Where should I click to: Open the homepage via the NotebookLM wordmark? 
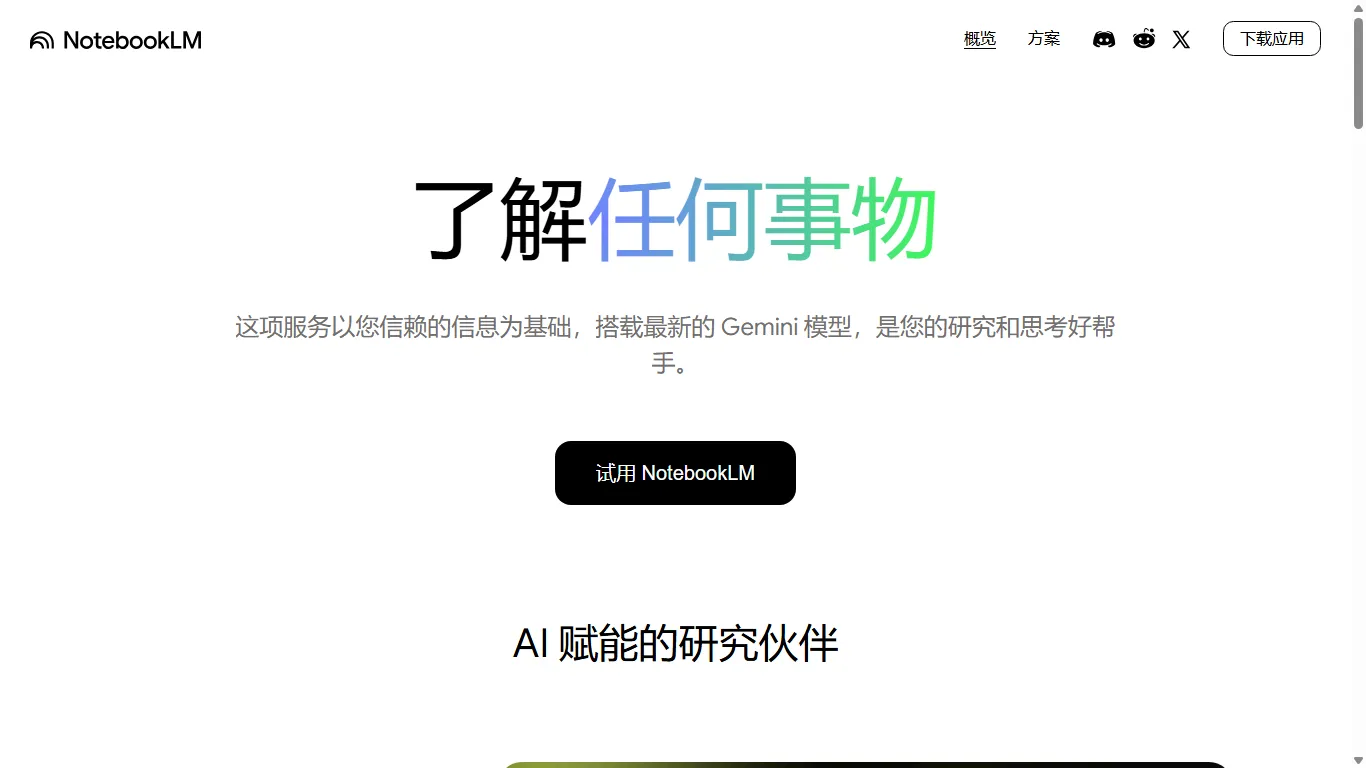click(x=133, y=40)
